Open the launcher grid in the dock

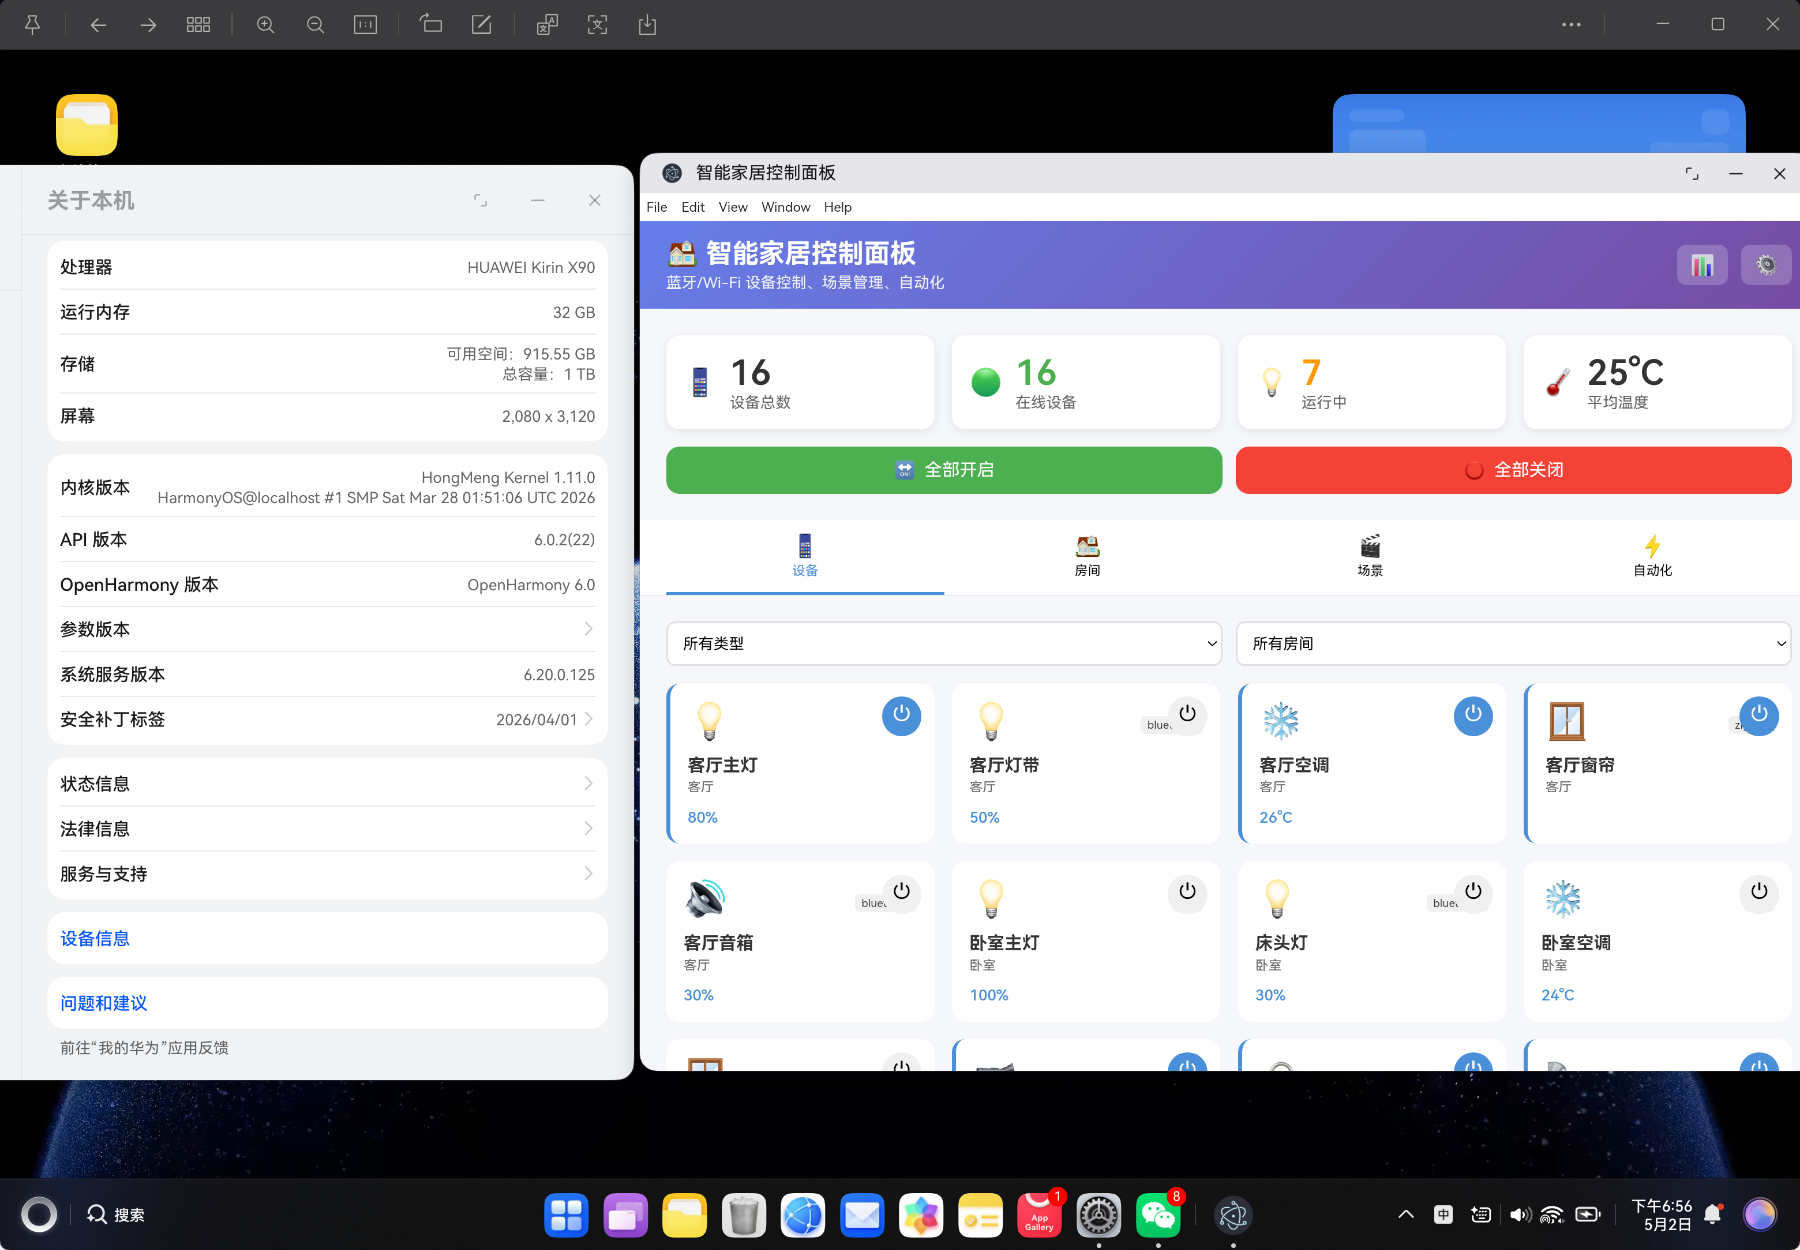tap(566, 1215)
